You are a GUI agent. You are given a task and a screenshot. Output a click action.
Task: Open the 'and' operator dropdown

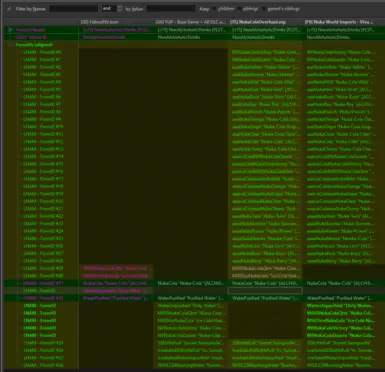112,9
